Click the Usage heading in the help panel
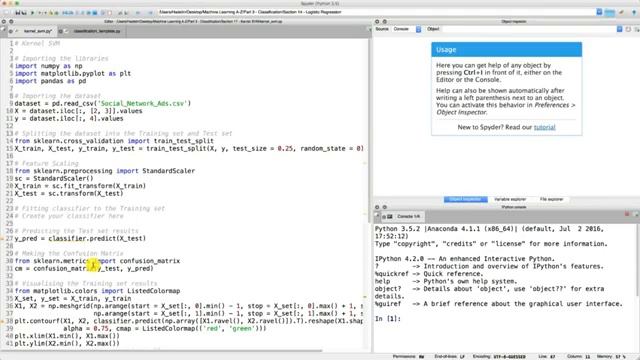The width and height of the screenshot is (640, 360). [x=446, y=50]
